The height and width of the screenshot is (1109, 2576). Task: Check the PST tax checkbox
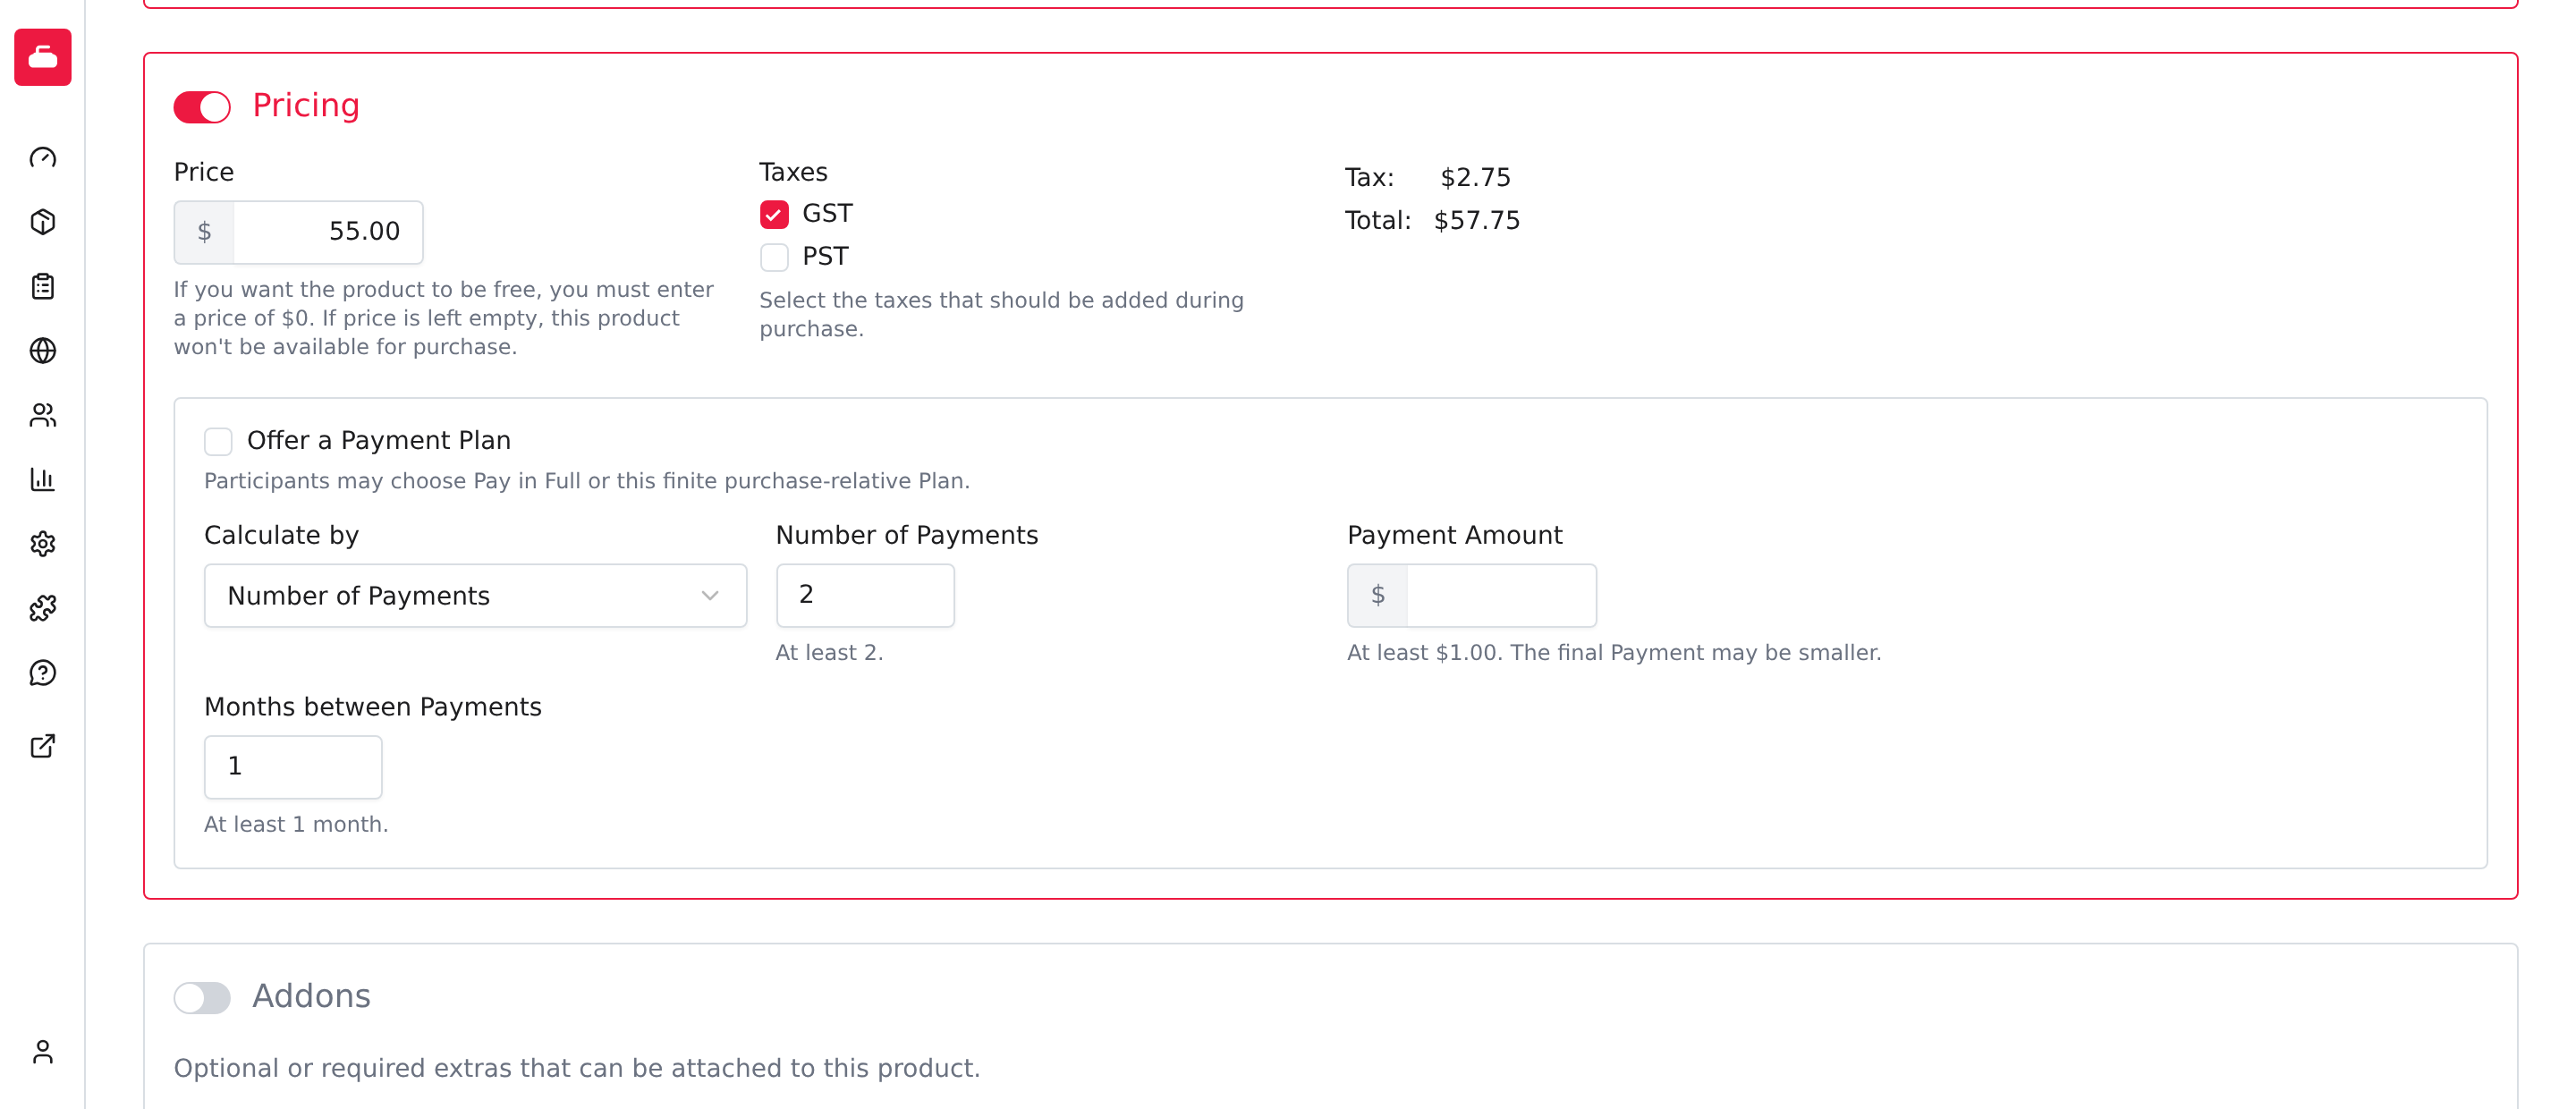click(x=774, y=257)
